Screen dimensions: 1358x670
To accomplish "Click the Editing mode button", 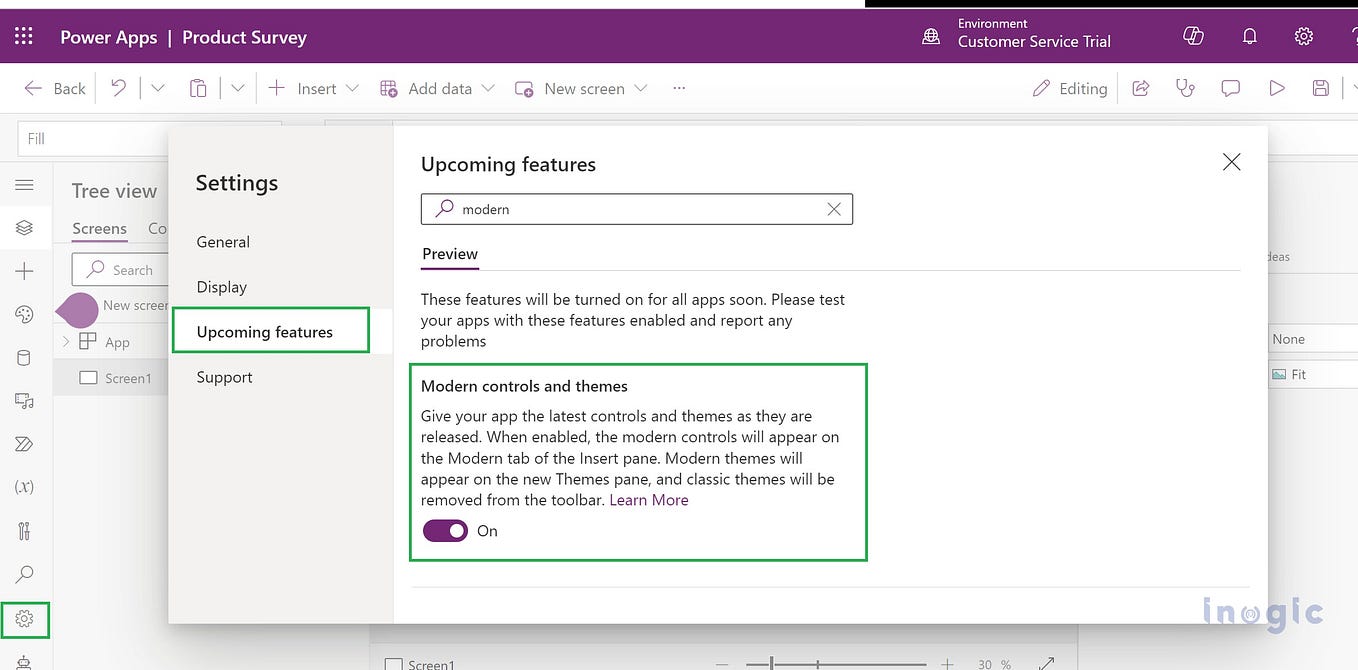I will coord(1070,88).
